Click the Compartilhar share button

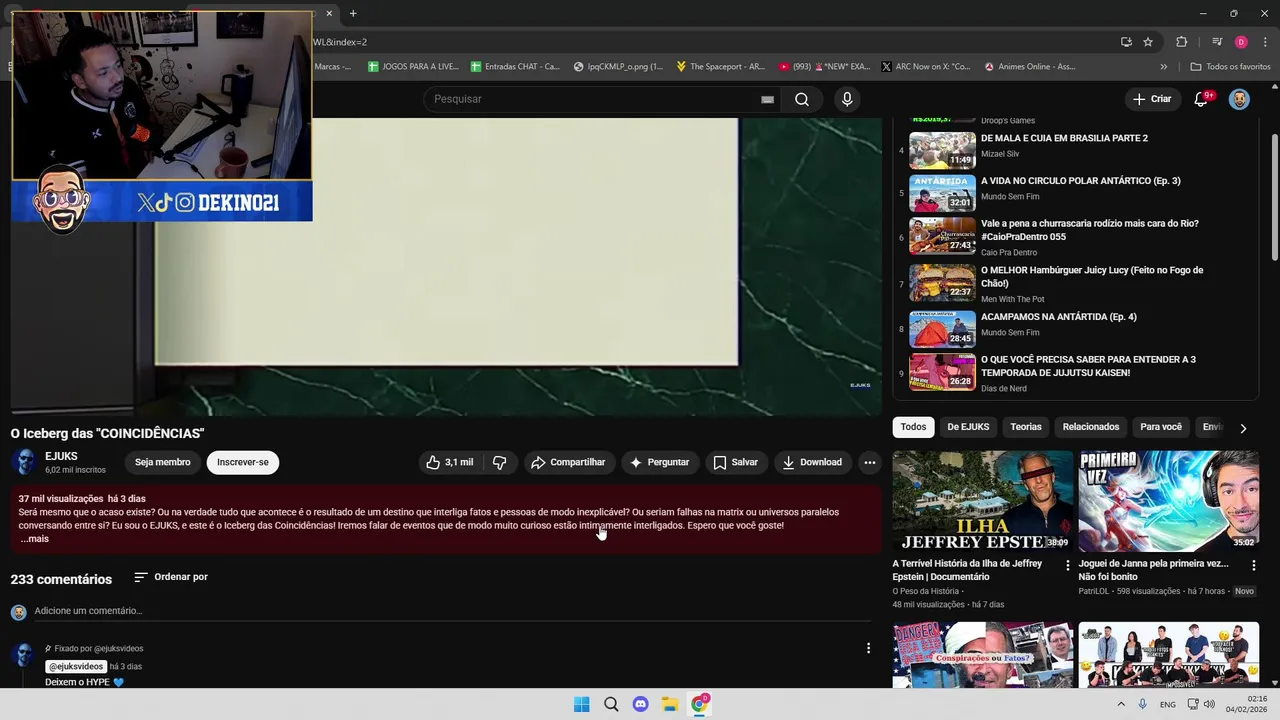[568, 462]
